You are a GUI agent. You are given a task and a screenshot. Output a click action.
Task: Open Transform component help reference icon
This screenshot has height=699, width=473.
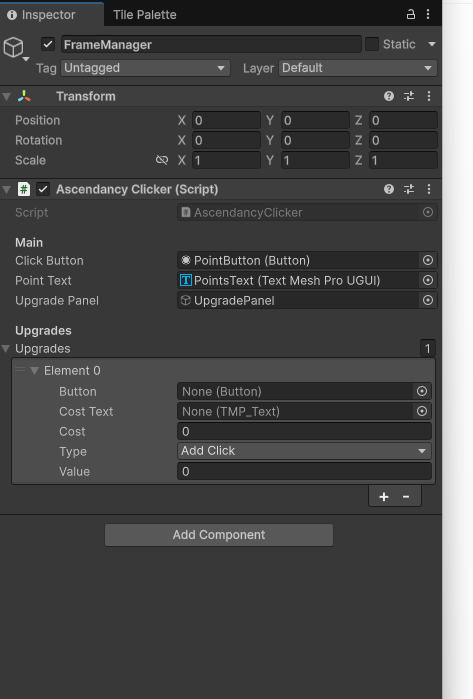click(389, 96)
